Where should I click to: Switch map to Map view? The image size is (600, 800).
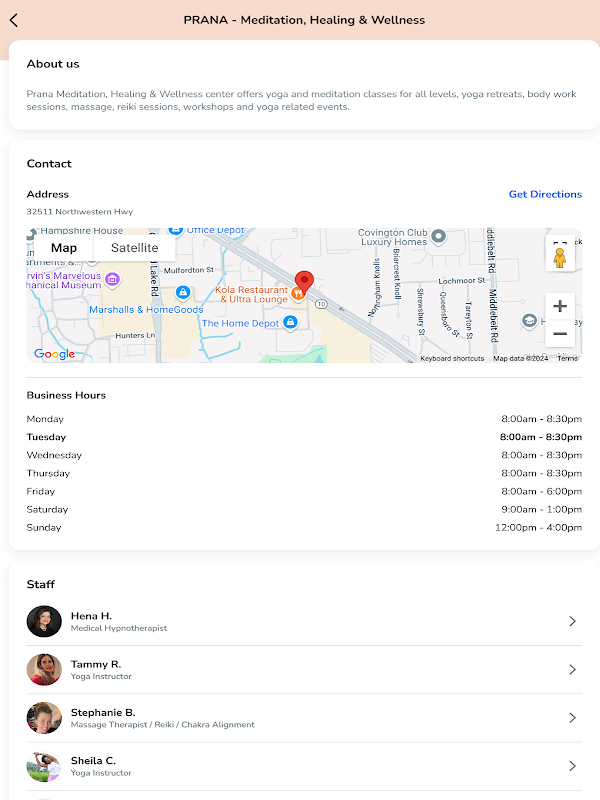click(x=64, y=248)
